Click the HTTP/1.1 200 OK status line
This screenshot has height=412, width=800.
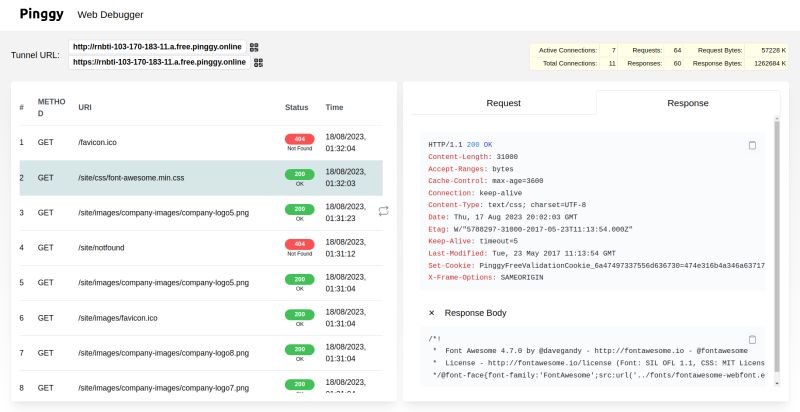[460, 145]
